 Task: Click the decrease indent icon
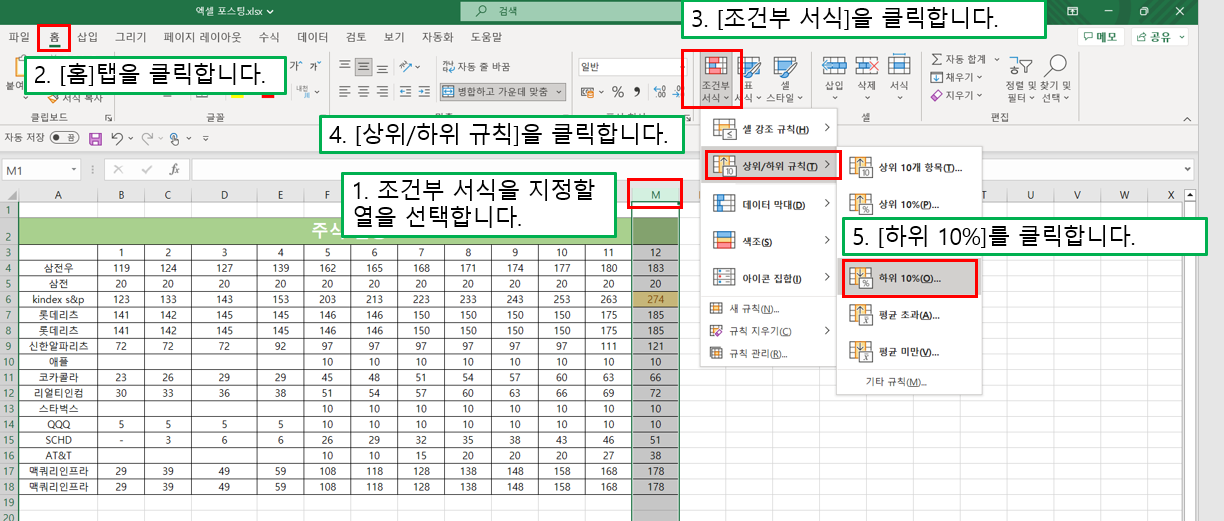coord(406,92)
